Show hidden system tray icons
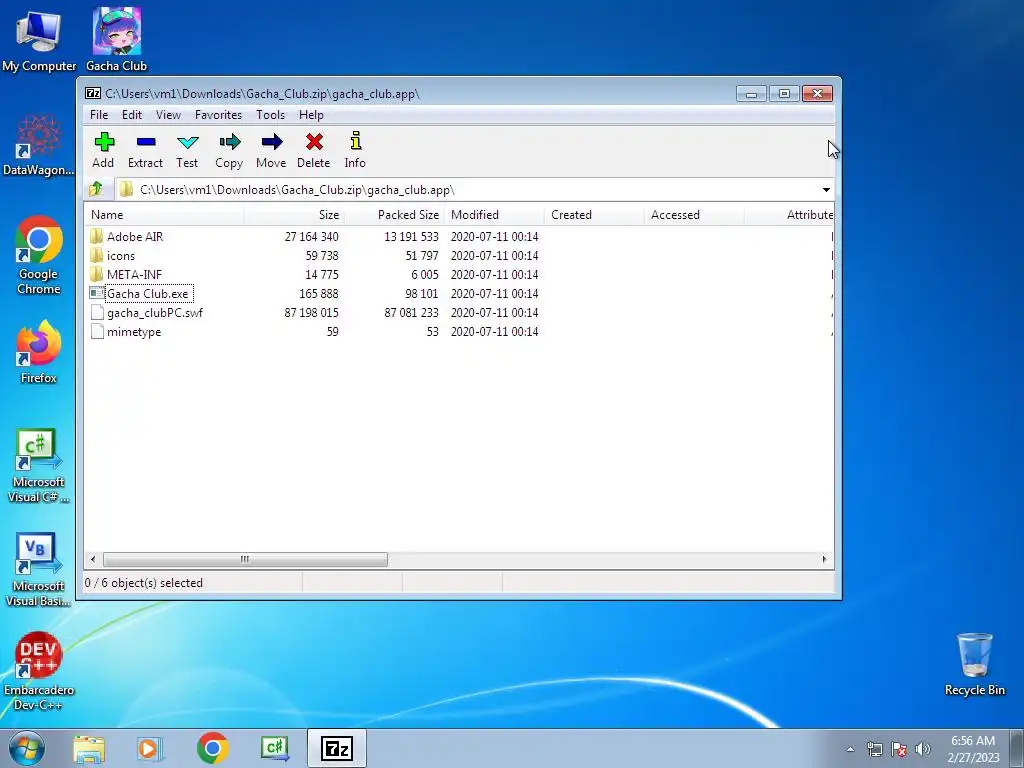Image resolution: width=1024 pixels, height=768 pixels. coord(850,749)
